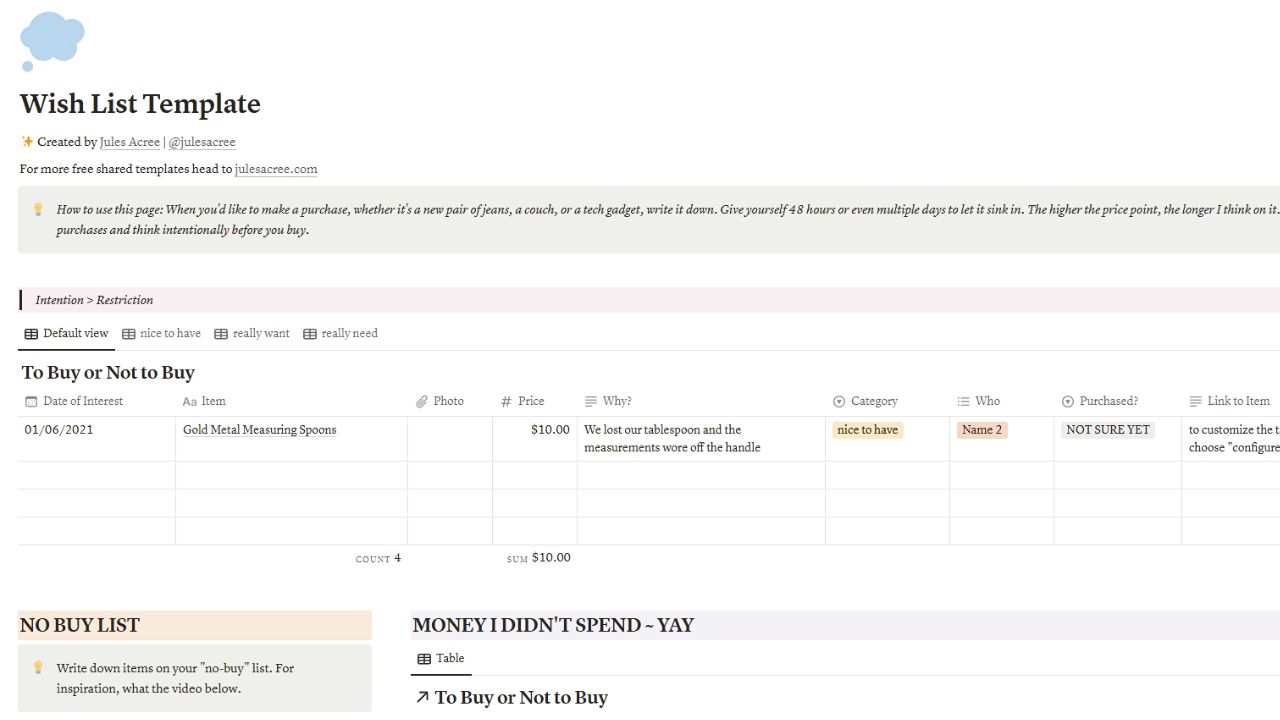Screen dimensions: 1280x720
Task: Open the nice to have Category cell dropdown
Action: coord(867,429)
